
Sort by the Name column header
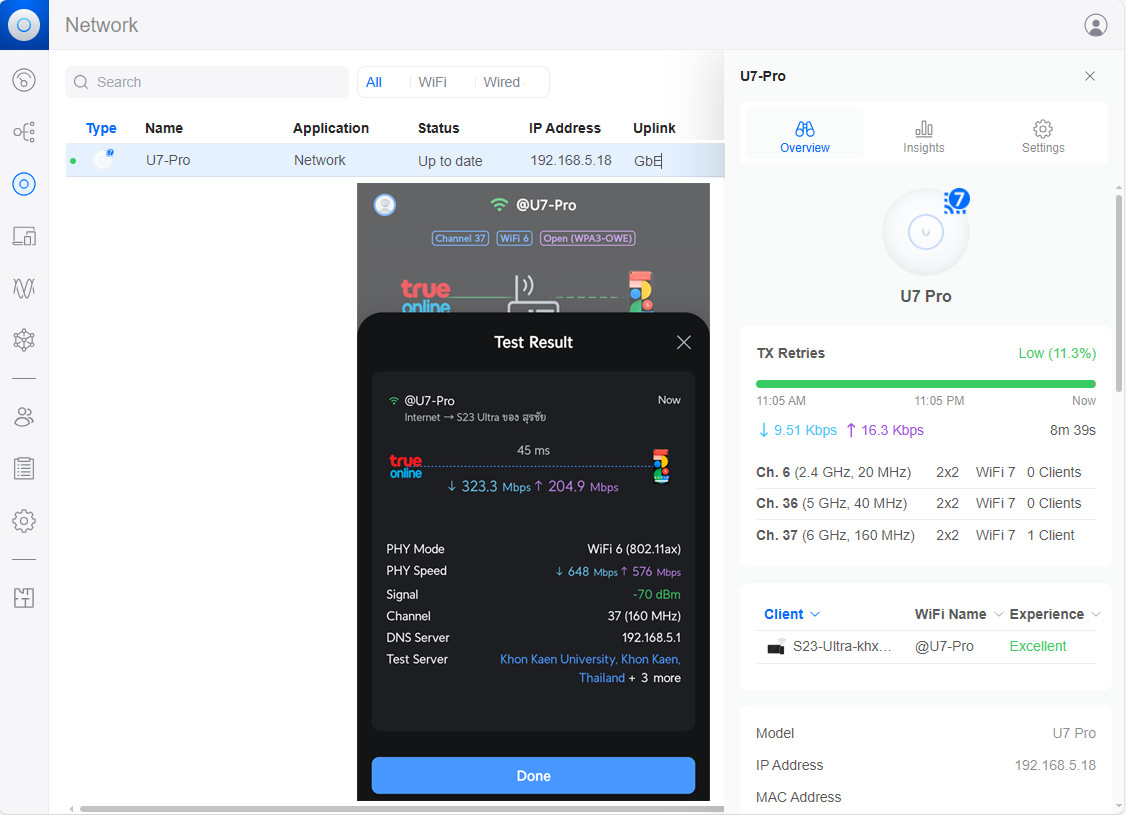[164, 129]
